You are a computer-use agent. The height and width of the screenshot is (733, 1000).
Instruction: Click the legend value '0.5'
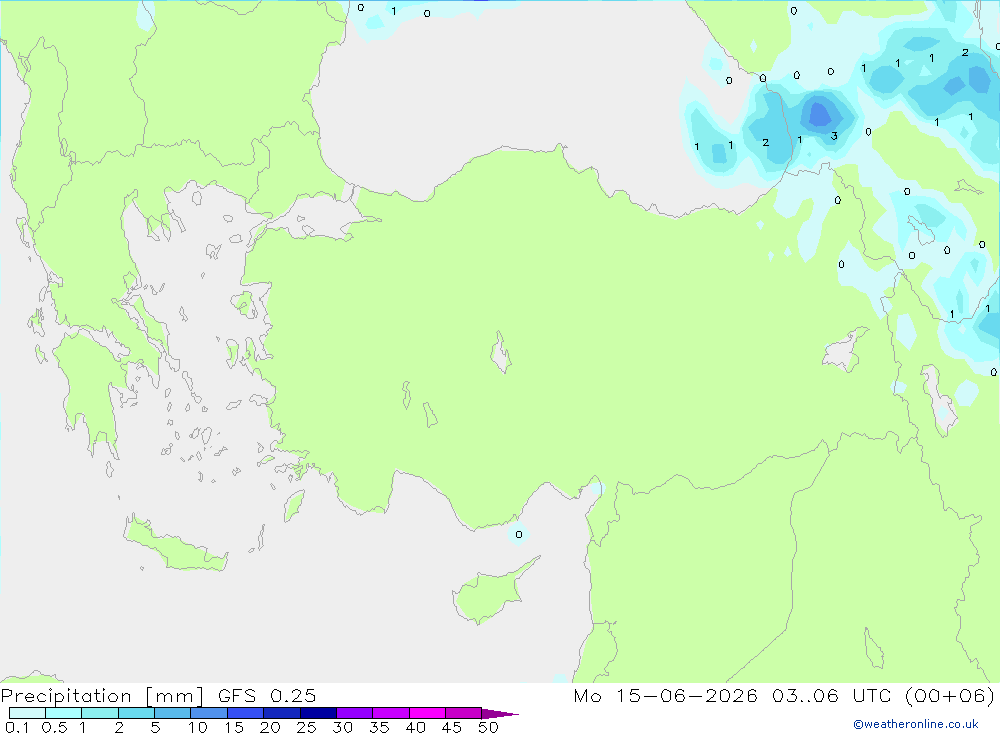(x=54, y=727)
